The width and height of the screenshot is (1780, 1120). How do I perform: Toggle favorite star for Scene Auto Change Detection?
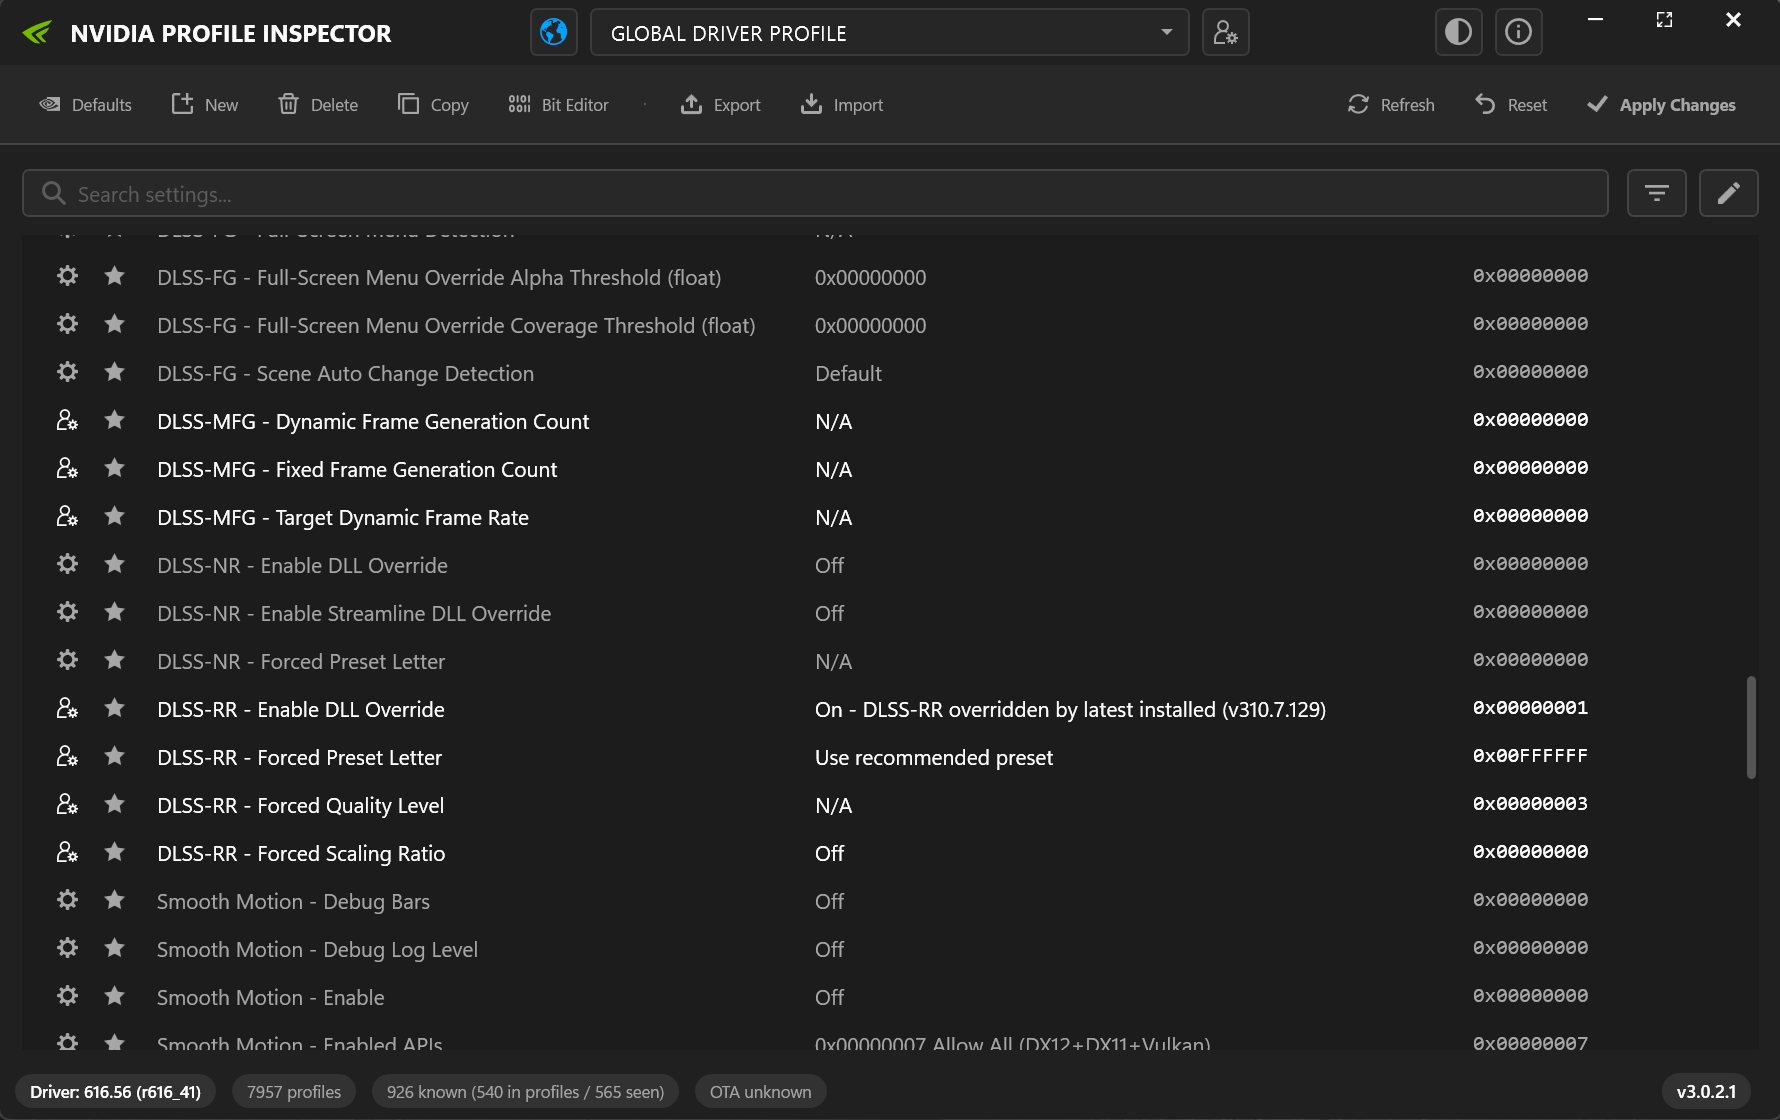click(115, 372)
